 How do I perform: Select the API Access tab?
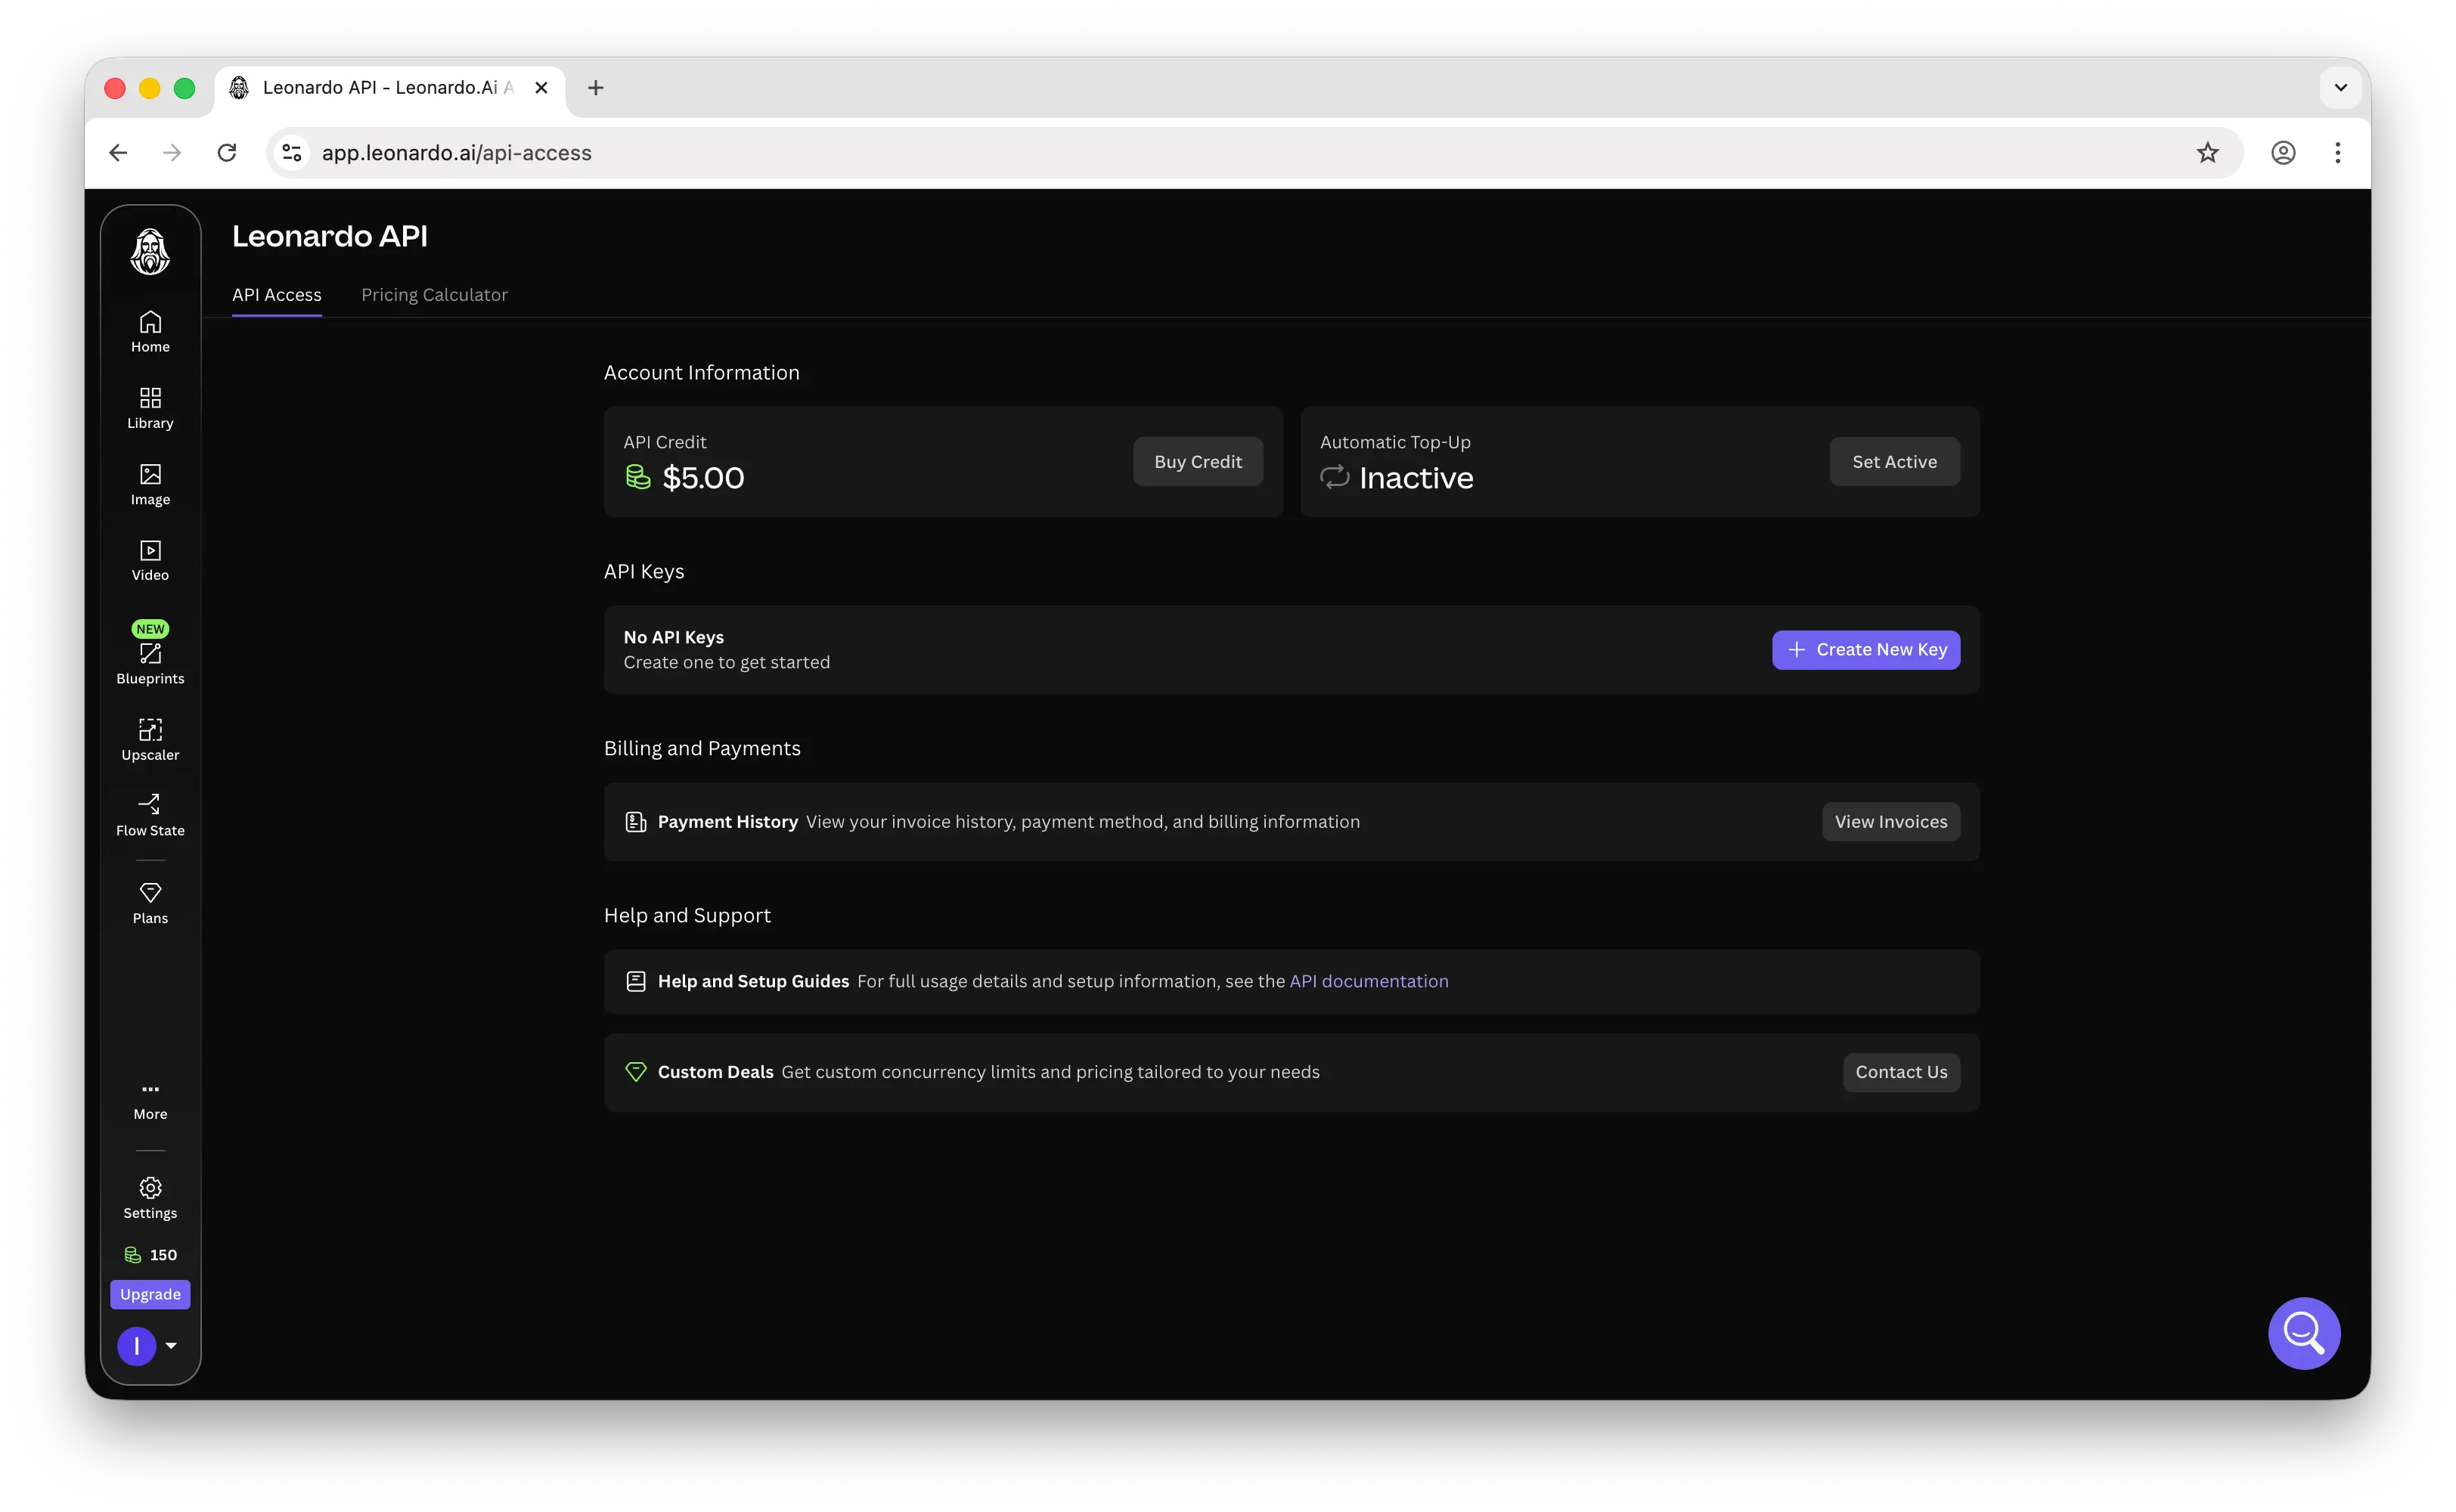277,294
